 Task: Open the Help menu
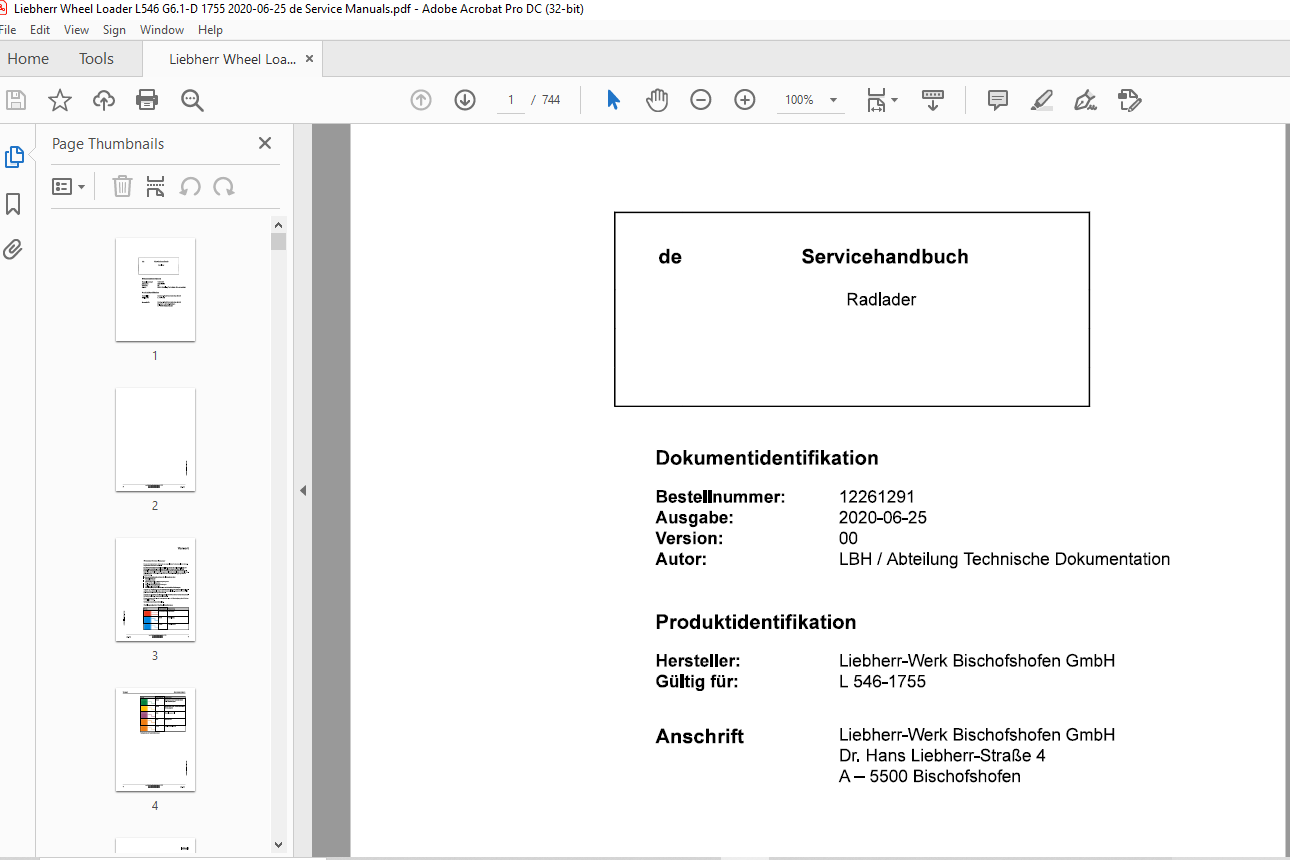coord(210,30)
